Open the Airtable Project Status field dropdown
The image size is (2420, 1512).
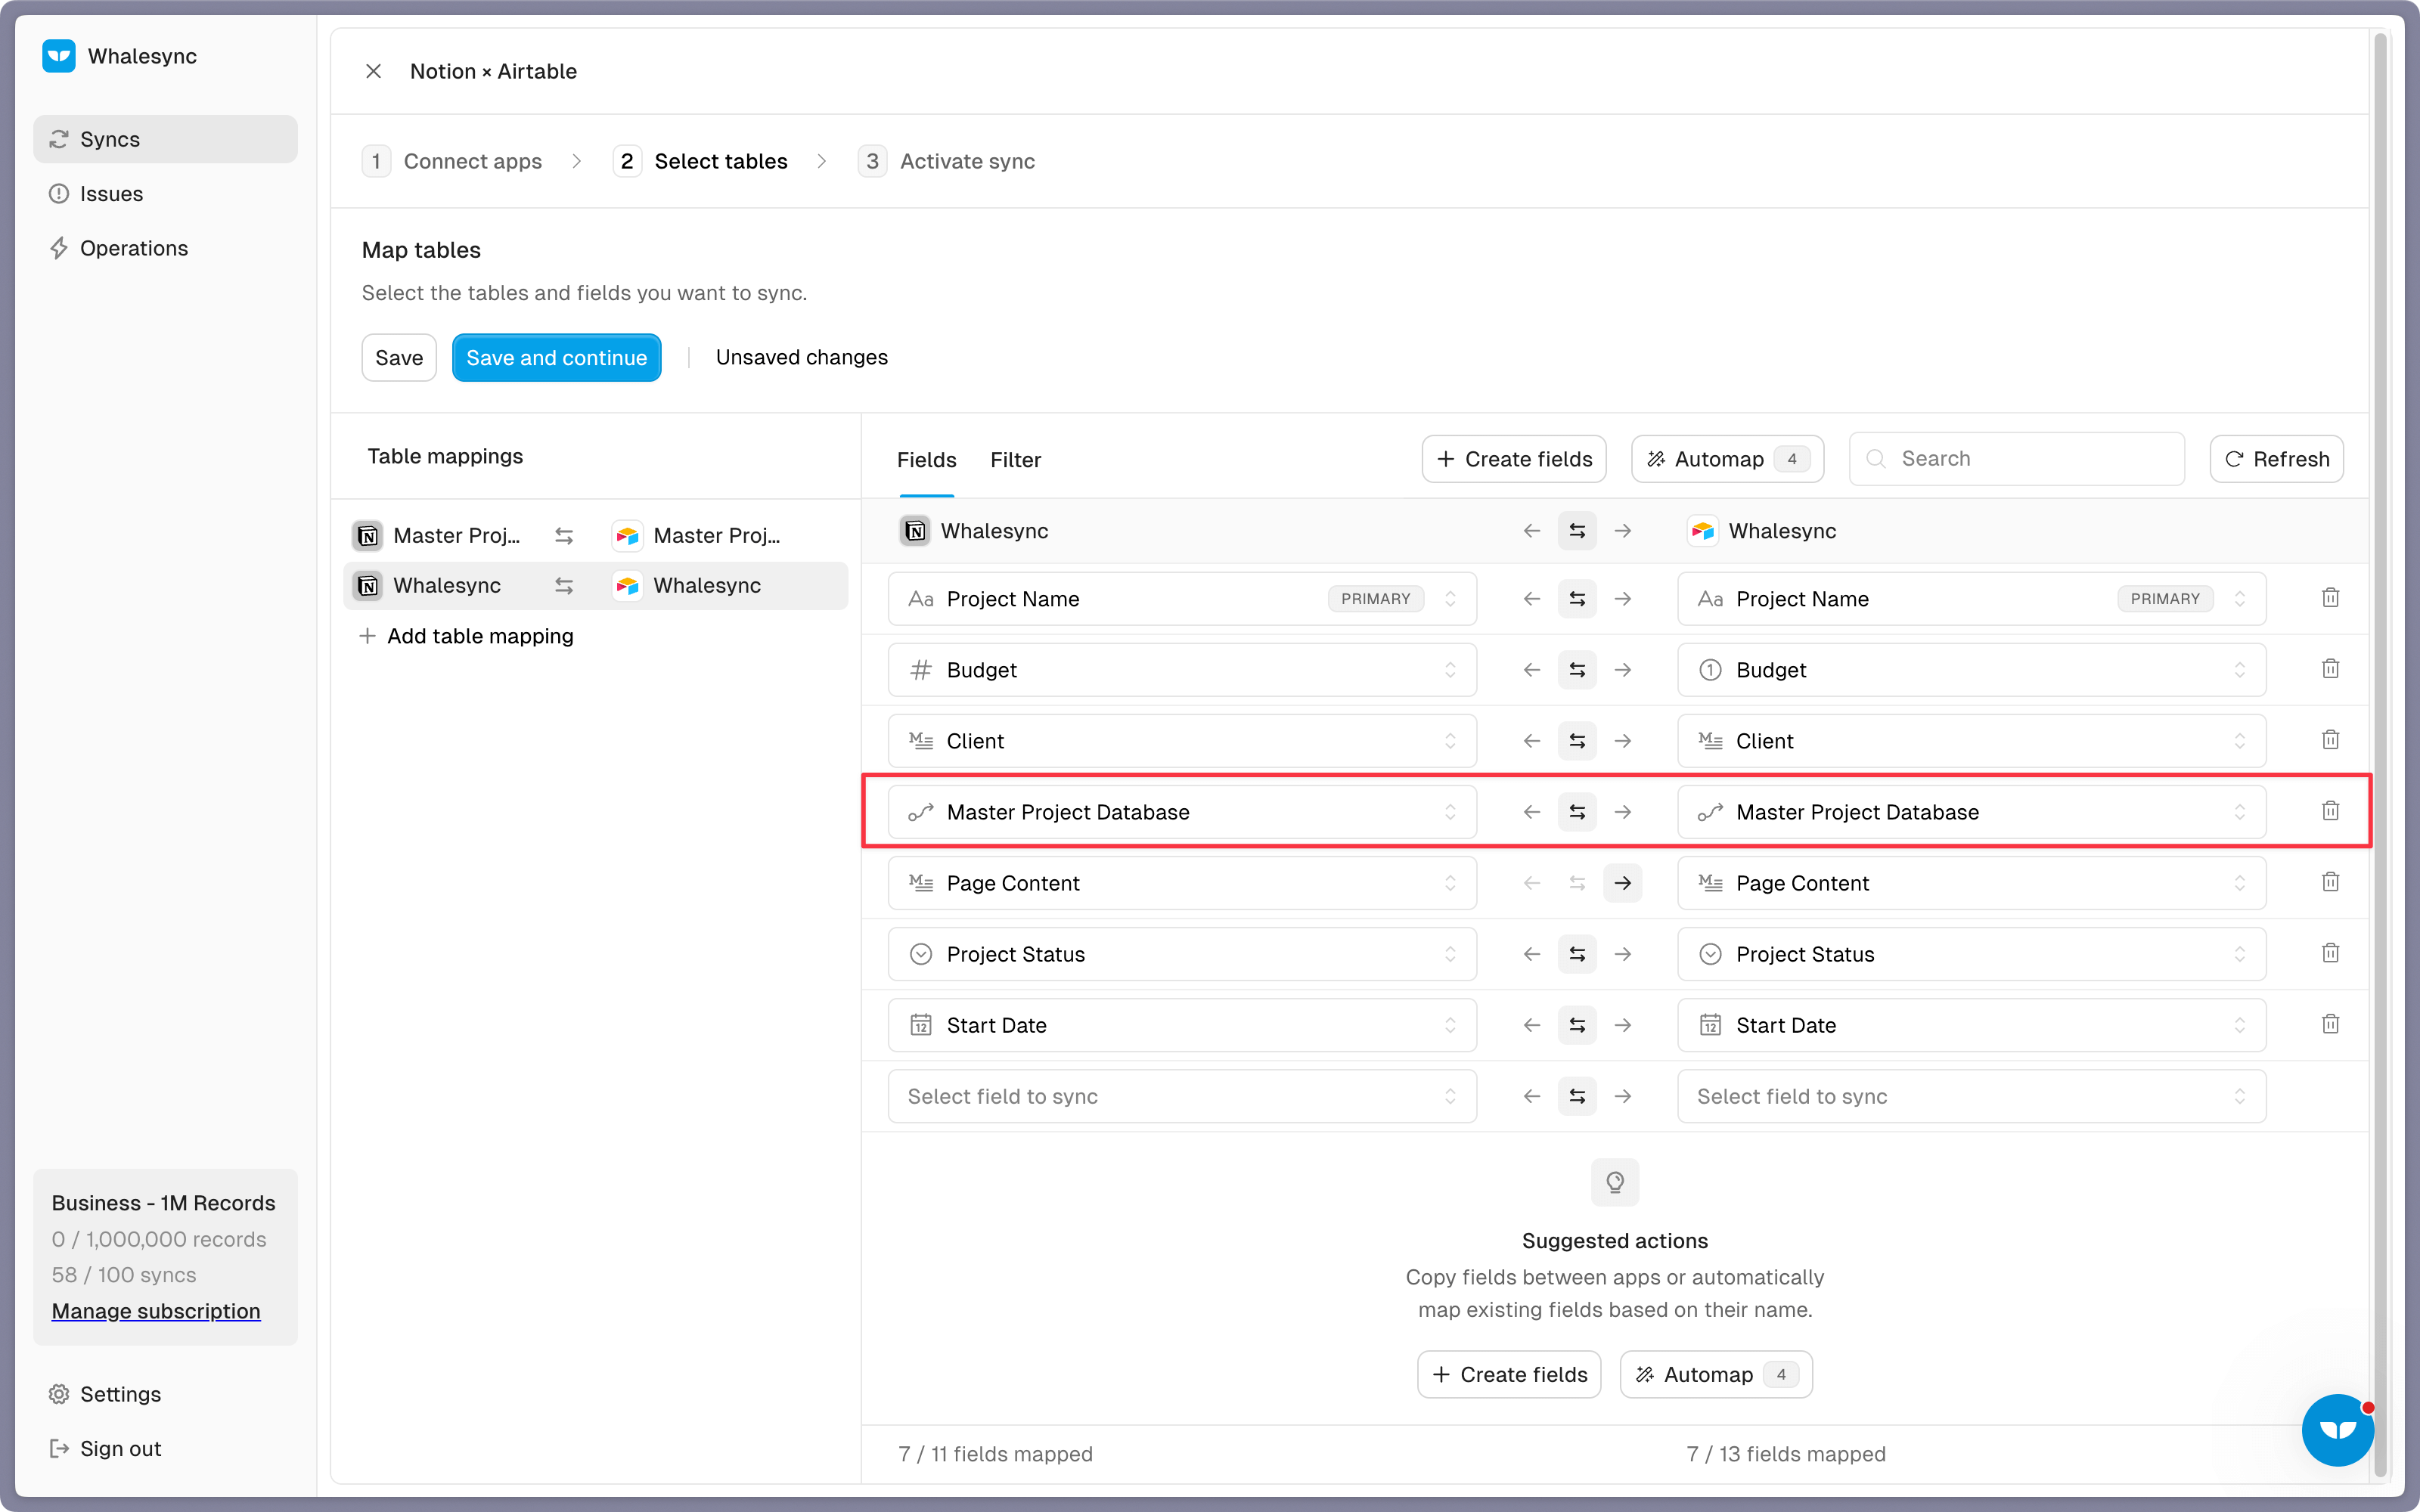pos(1971,954)
